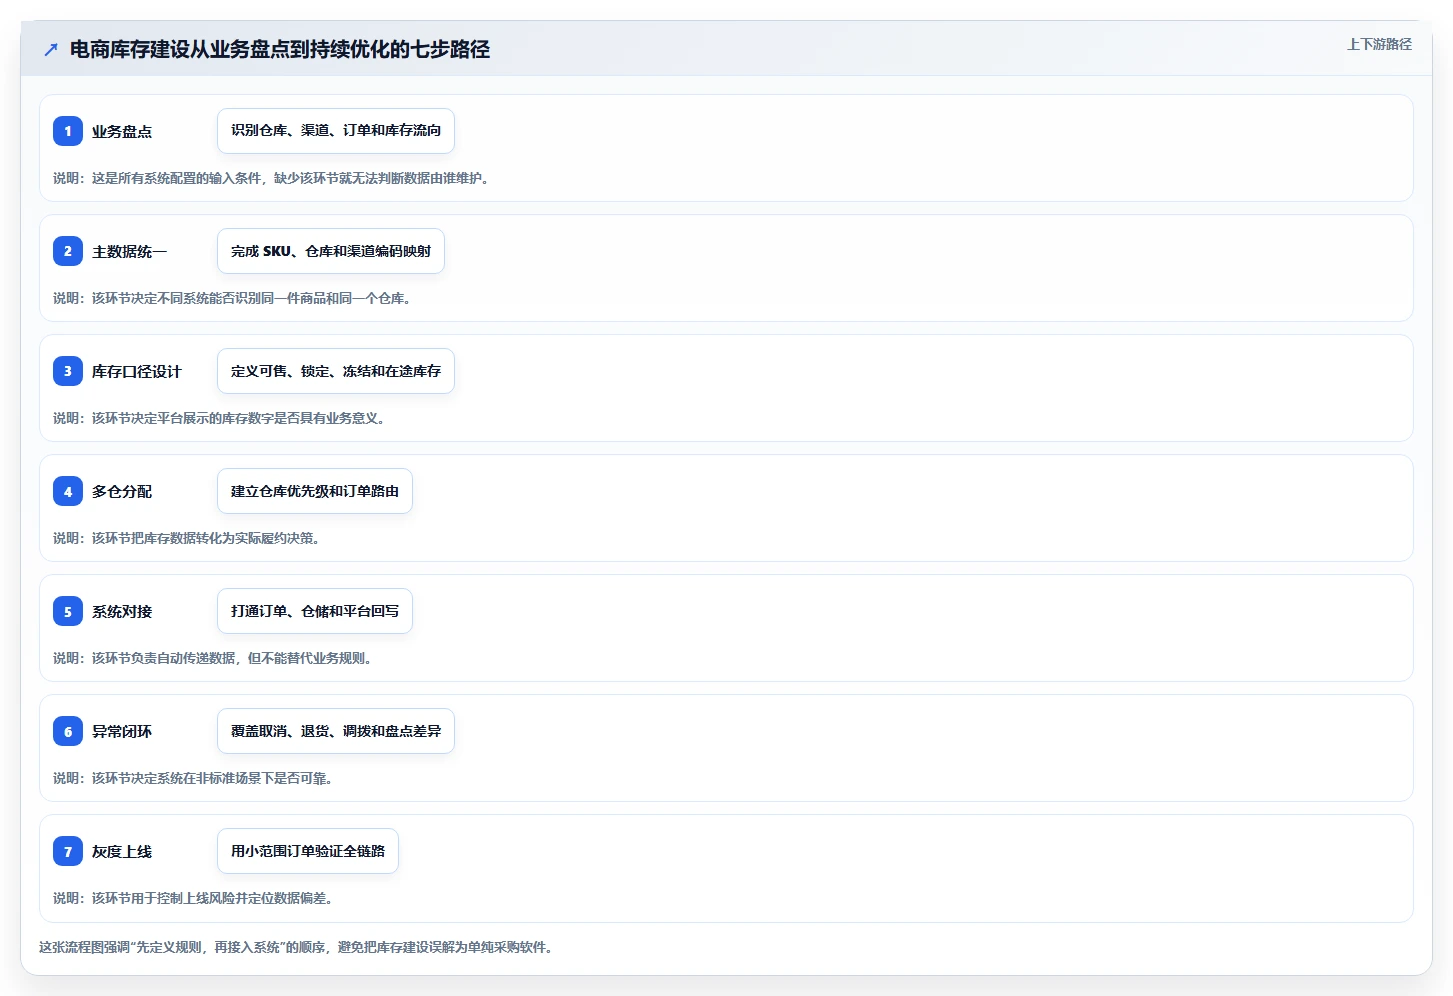The width and height of the screenshot is (1453, 996).
Task: Click the arrow icon beside the flowchart title
Action: point(51,49)
